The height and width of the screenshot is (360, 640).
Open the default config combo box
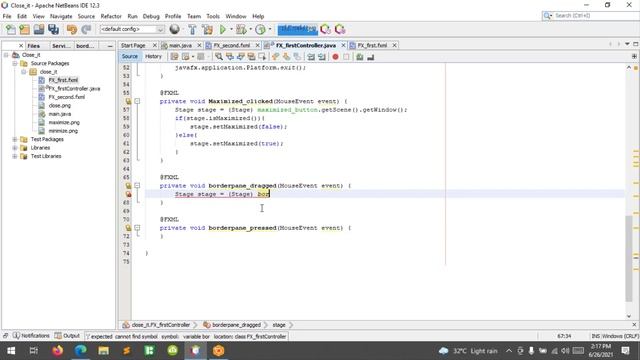point(132,29)
